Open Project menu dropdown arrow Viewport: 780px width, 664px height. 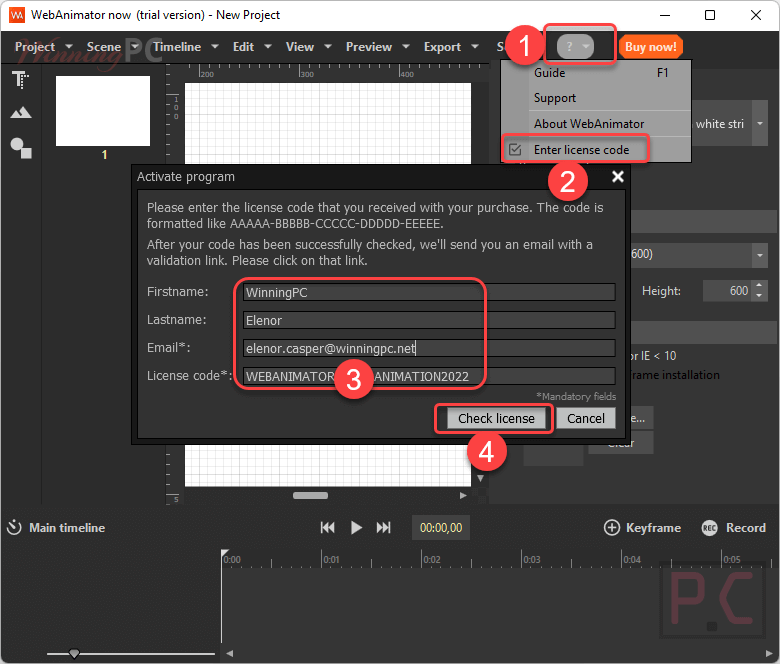click(69, 47)
